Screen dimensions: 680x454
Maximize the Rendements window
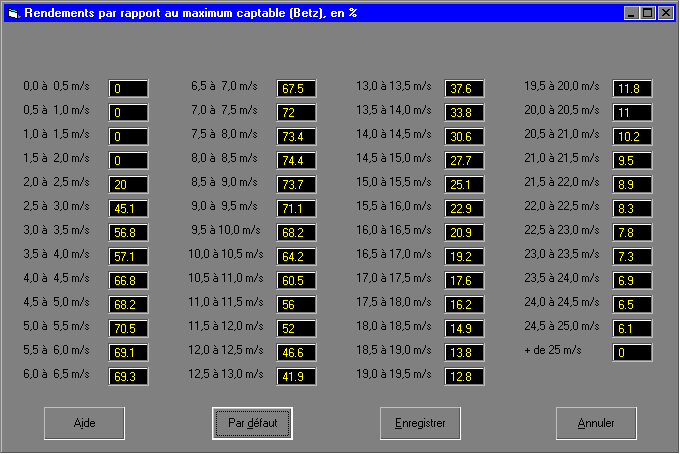(648, 13)
